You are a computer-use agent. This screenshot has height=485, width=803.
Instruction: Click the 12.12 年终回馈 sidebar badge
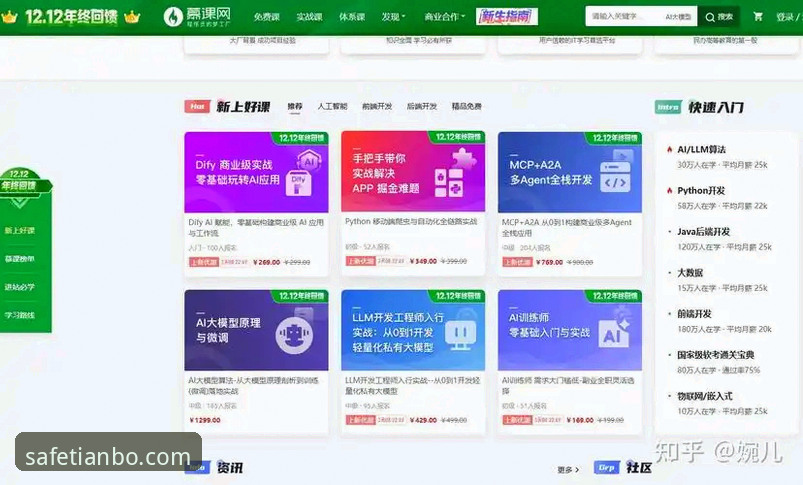coord(24,181)
